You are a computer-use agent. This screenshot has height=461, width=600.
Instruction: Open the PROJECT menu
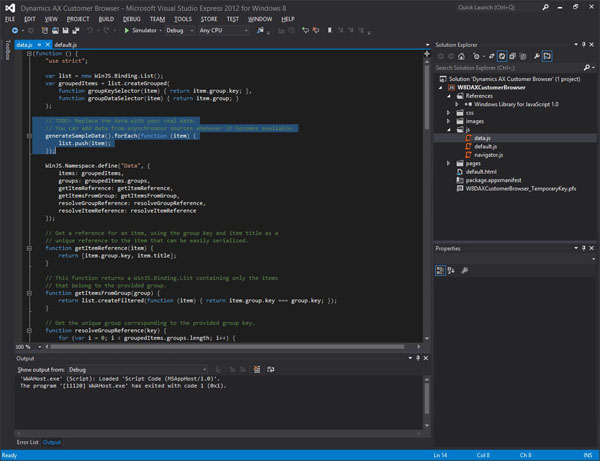[x=78, y=19]
